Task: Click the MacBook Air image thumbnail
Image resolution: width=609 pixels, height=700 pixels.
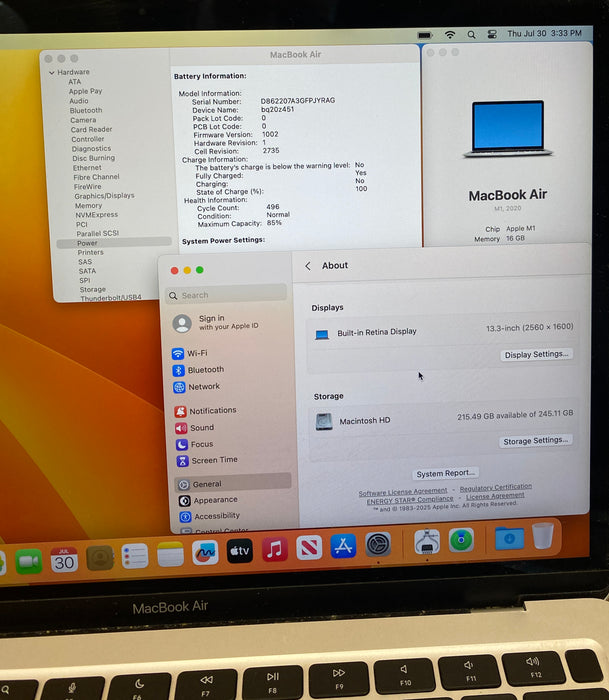Action: coord(508,129)
